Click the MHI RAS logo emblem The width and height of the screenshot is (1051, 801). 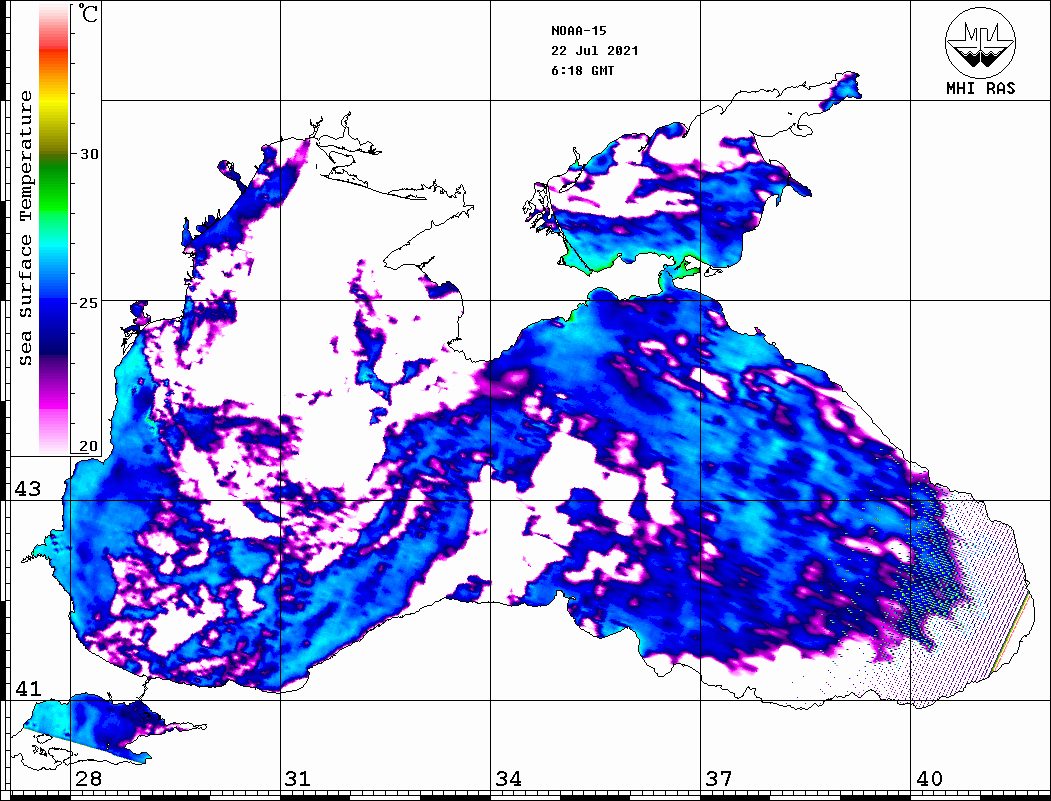tap(981, 42)
